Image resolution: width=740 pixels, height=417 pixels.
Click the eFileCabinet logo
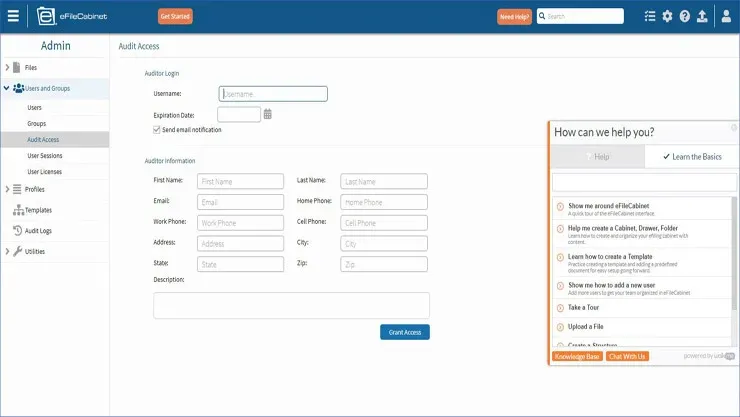pyautogui.click(x=72, y=17)
